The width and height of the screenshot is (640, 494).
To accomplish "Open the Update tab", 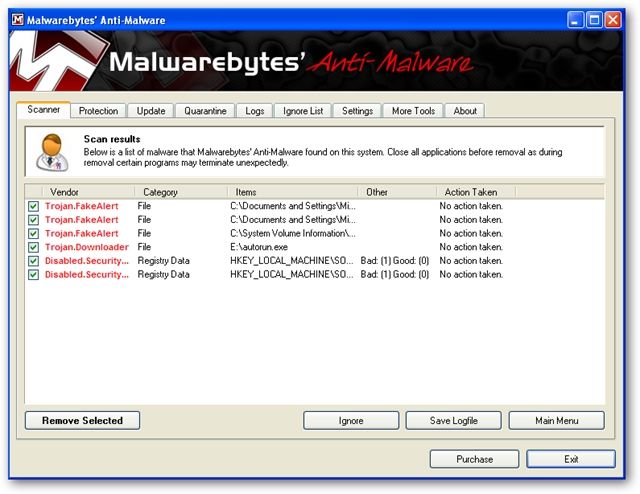I will coord(151,111).
